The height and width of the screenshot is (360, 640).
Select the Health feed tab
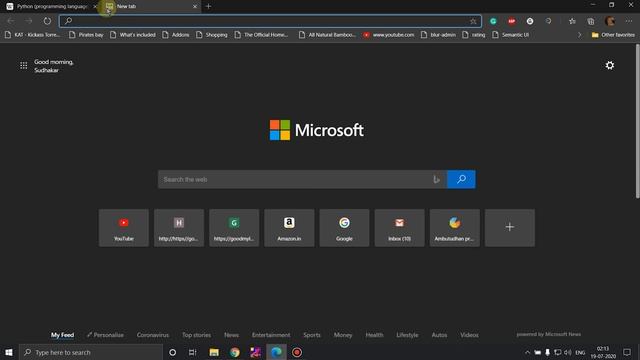374,335
